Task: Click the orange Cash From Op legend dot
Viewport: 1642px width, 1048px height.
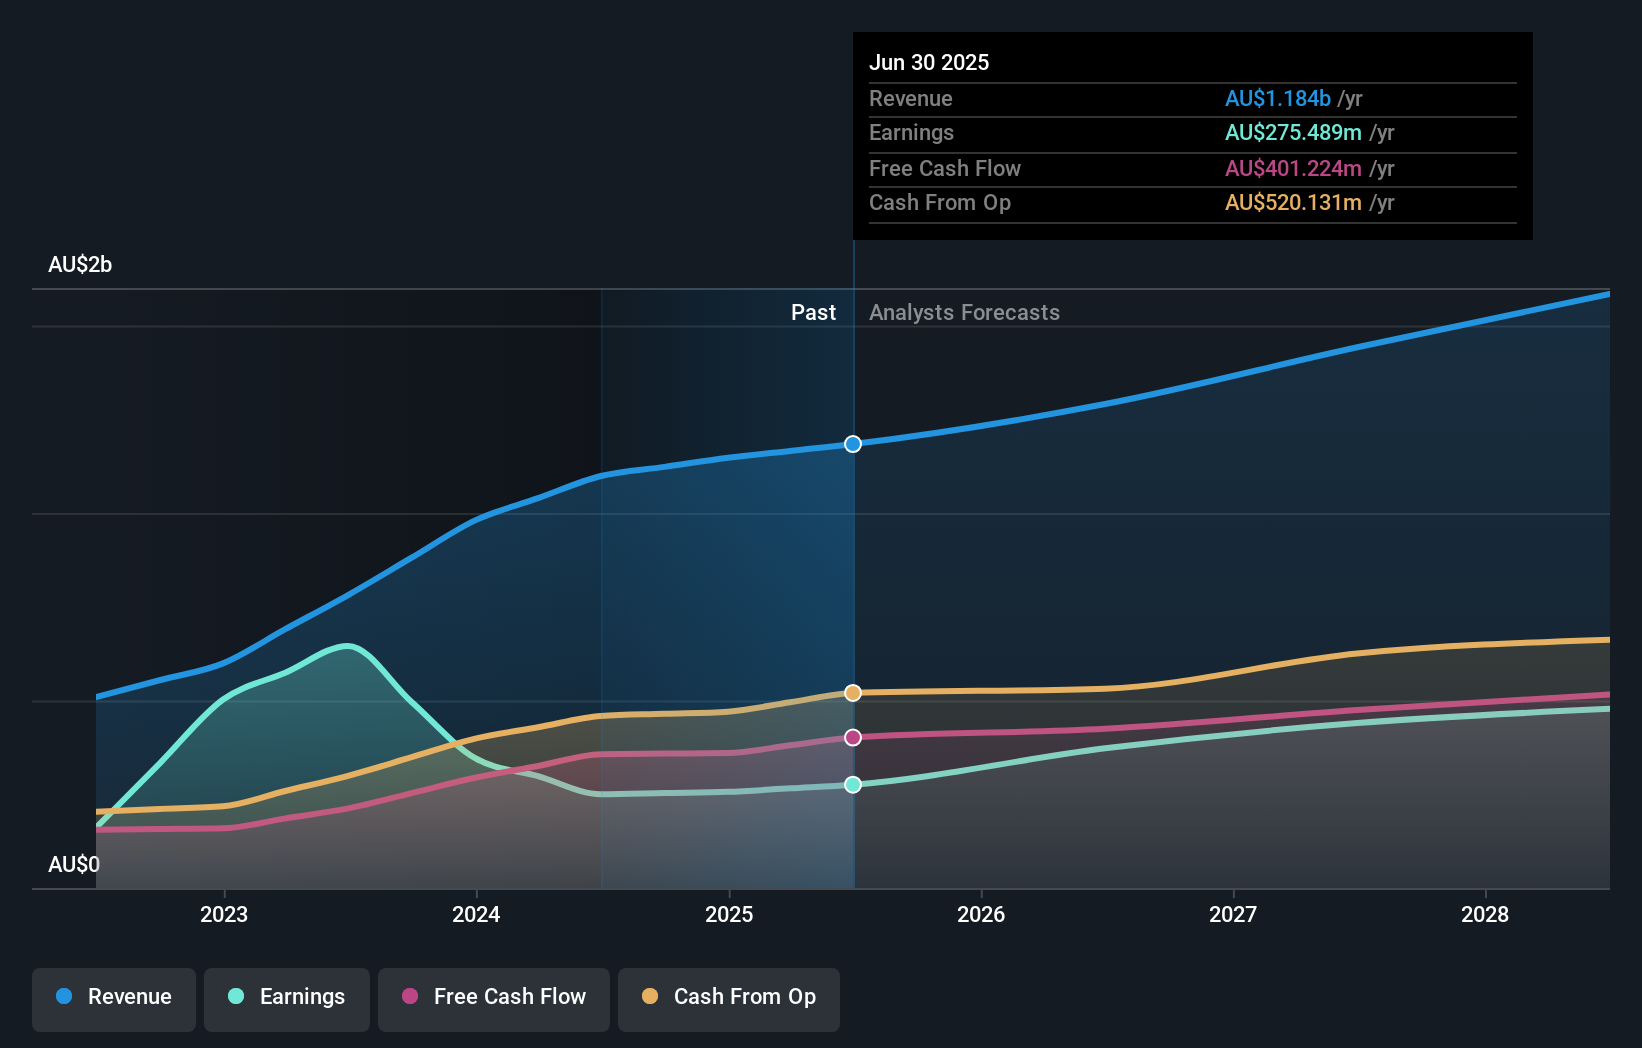Action: (650, 997)
